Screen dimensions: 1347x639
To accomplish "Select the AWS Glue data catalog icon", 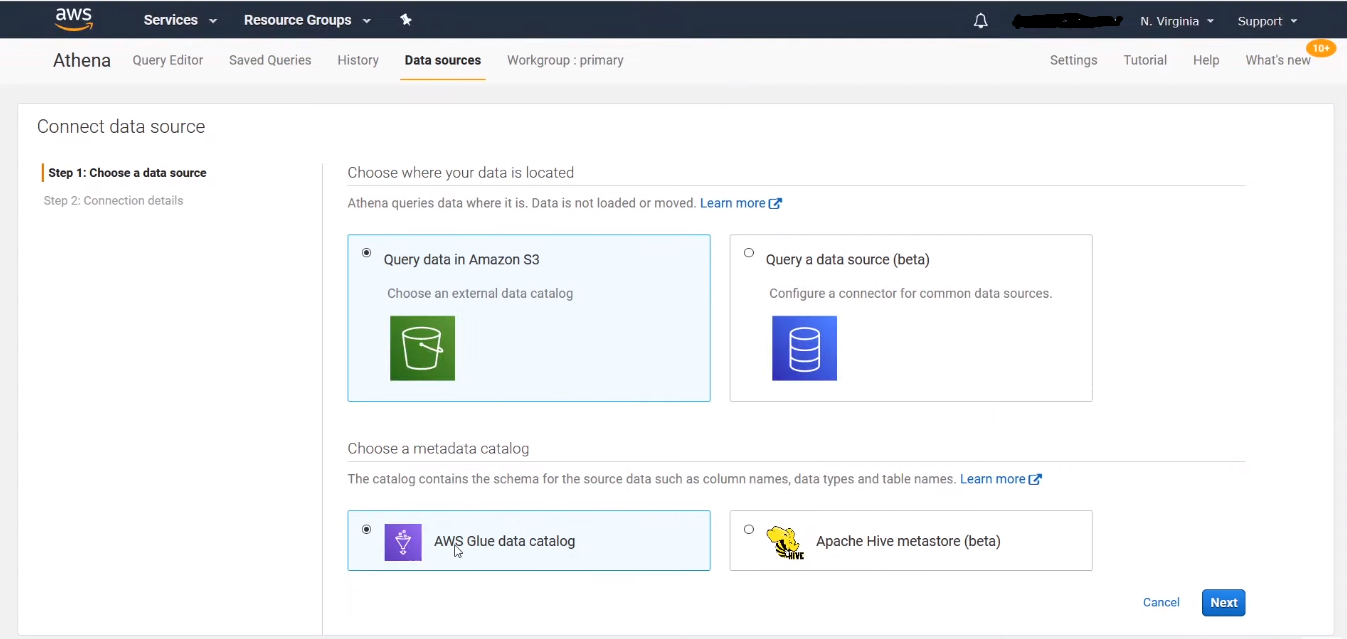I will (x=403, y=541).
